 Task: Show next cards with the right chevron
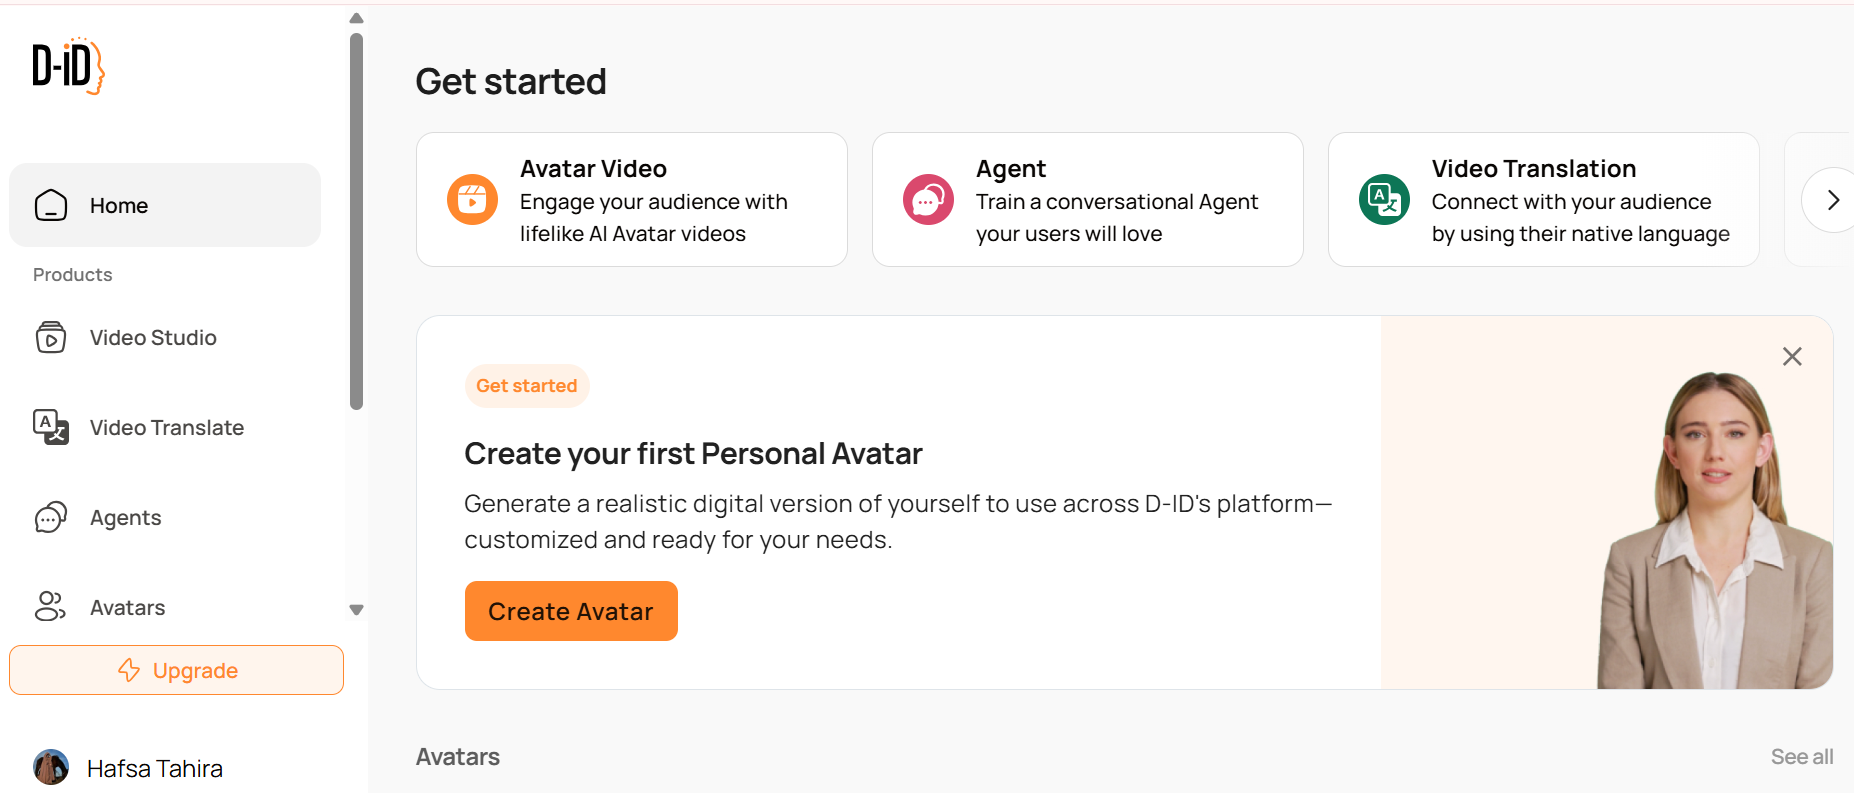coord(1832,200)
